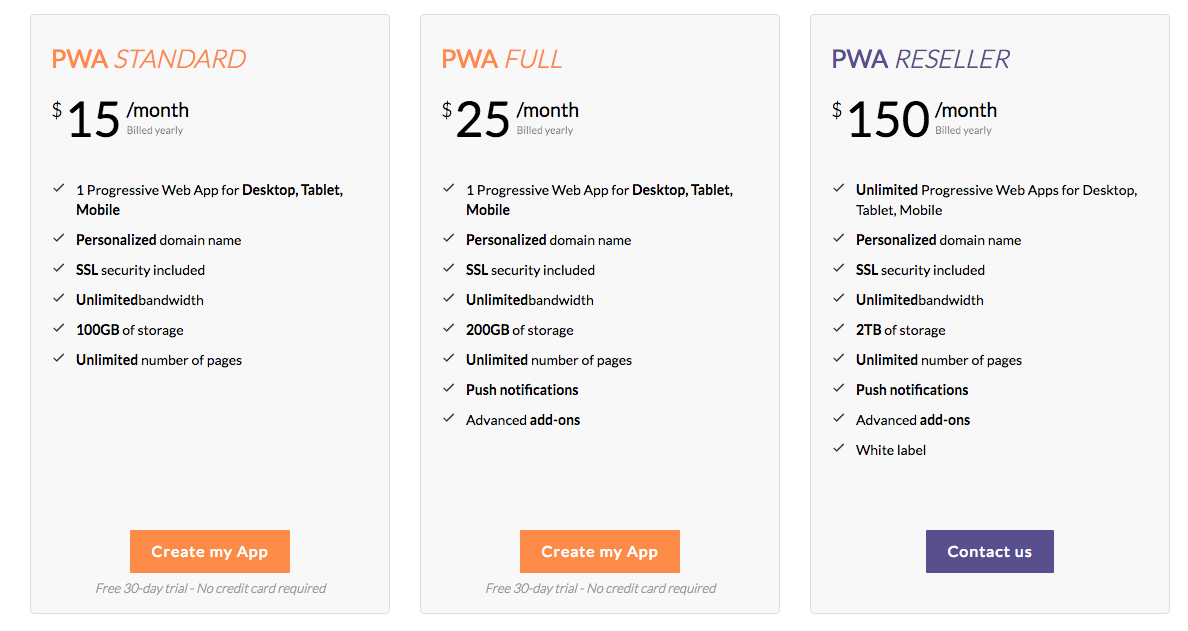Click checkmark beside White label

(x=839, y=449)
